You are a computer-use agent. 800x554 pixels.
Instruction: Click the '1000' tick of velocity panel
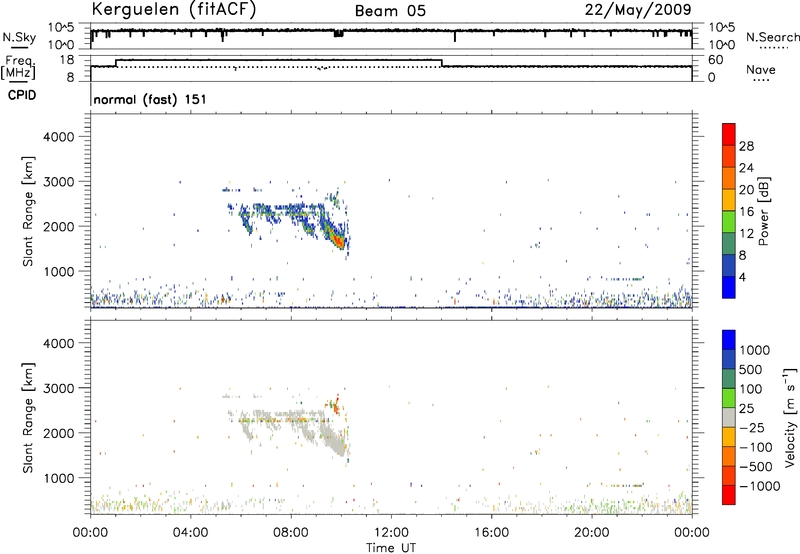(58, 478)
